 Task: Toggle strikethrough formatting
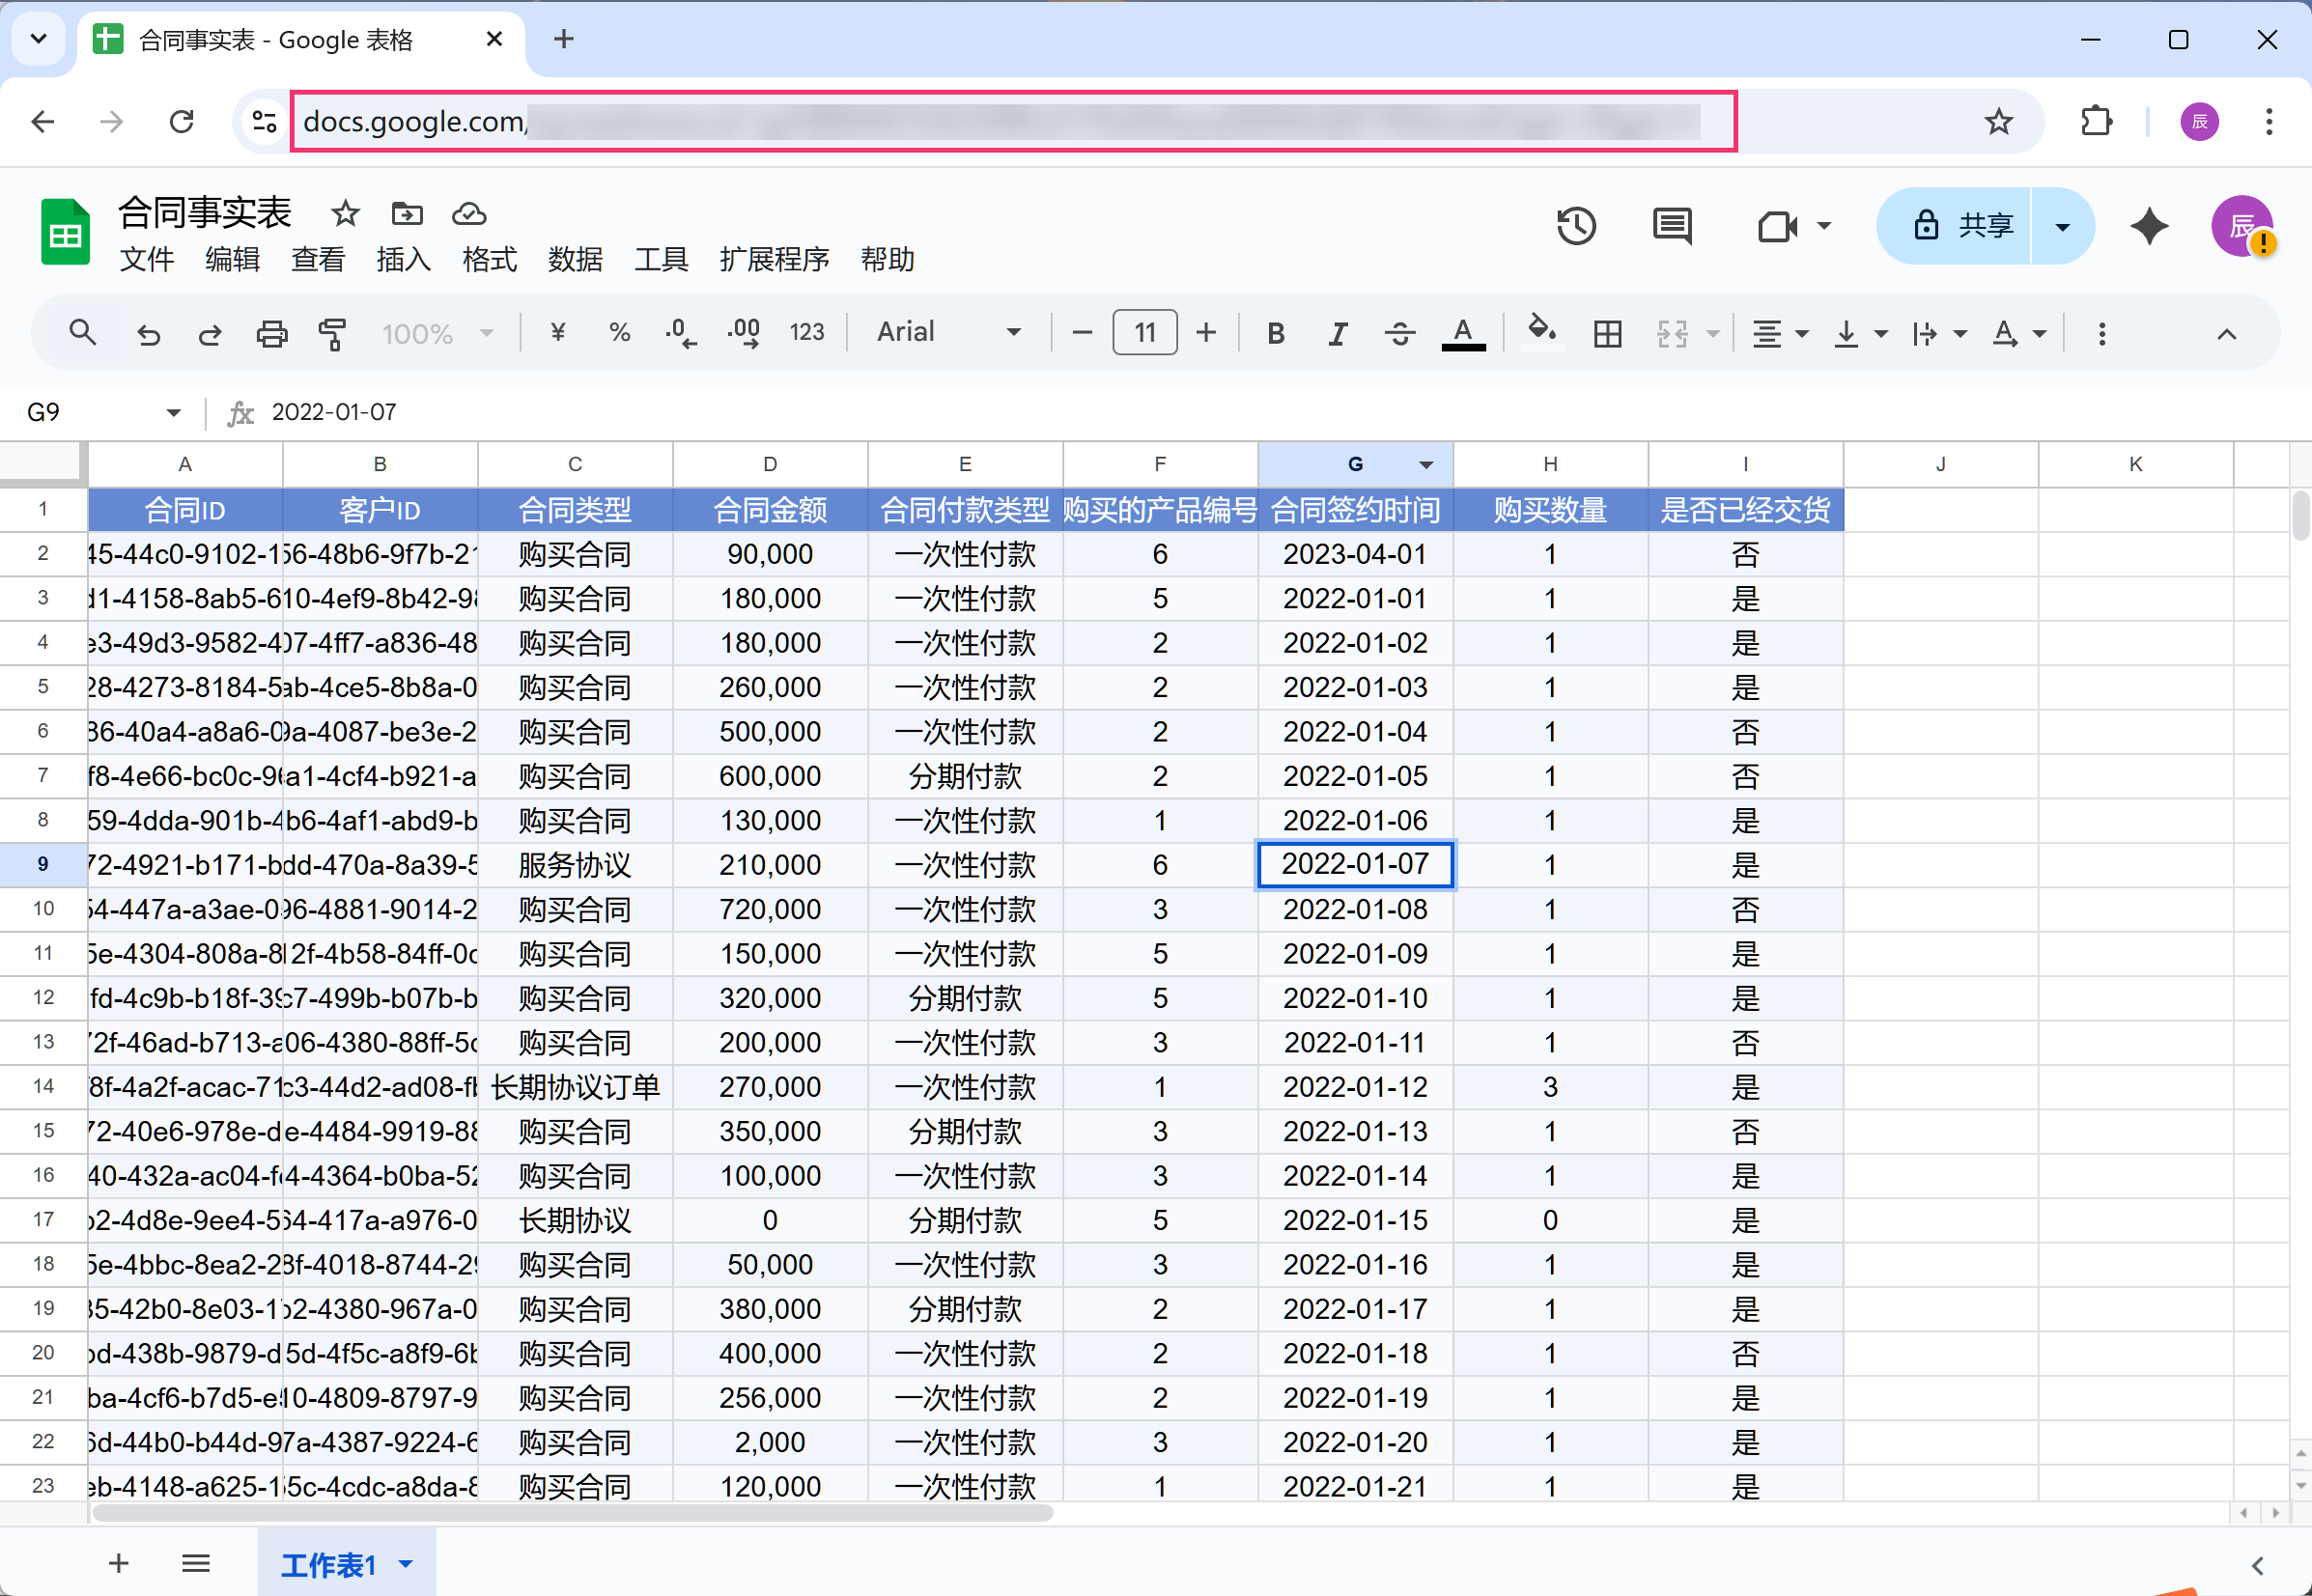[1400, 333]
